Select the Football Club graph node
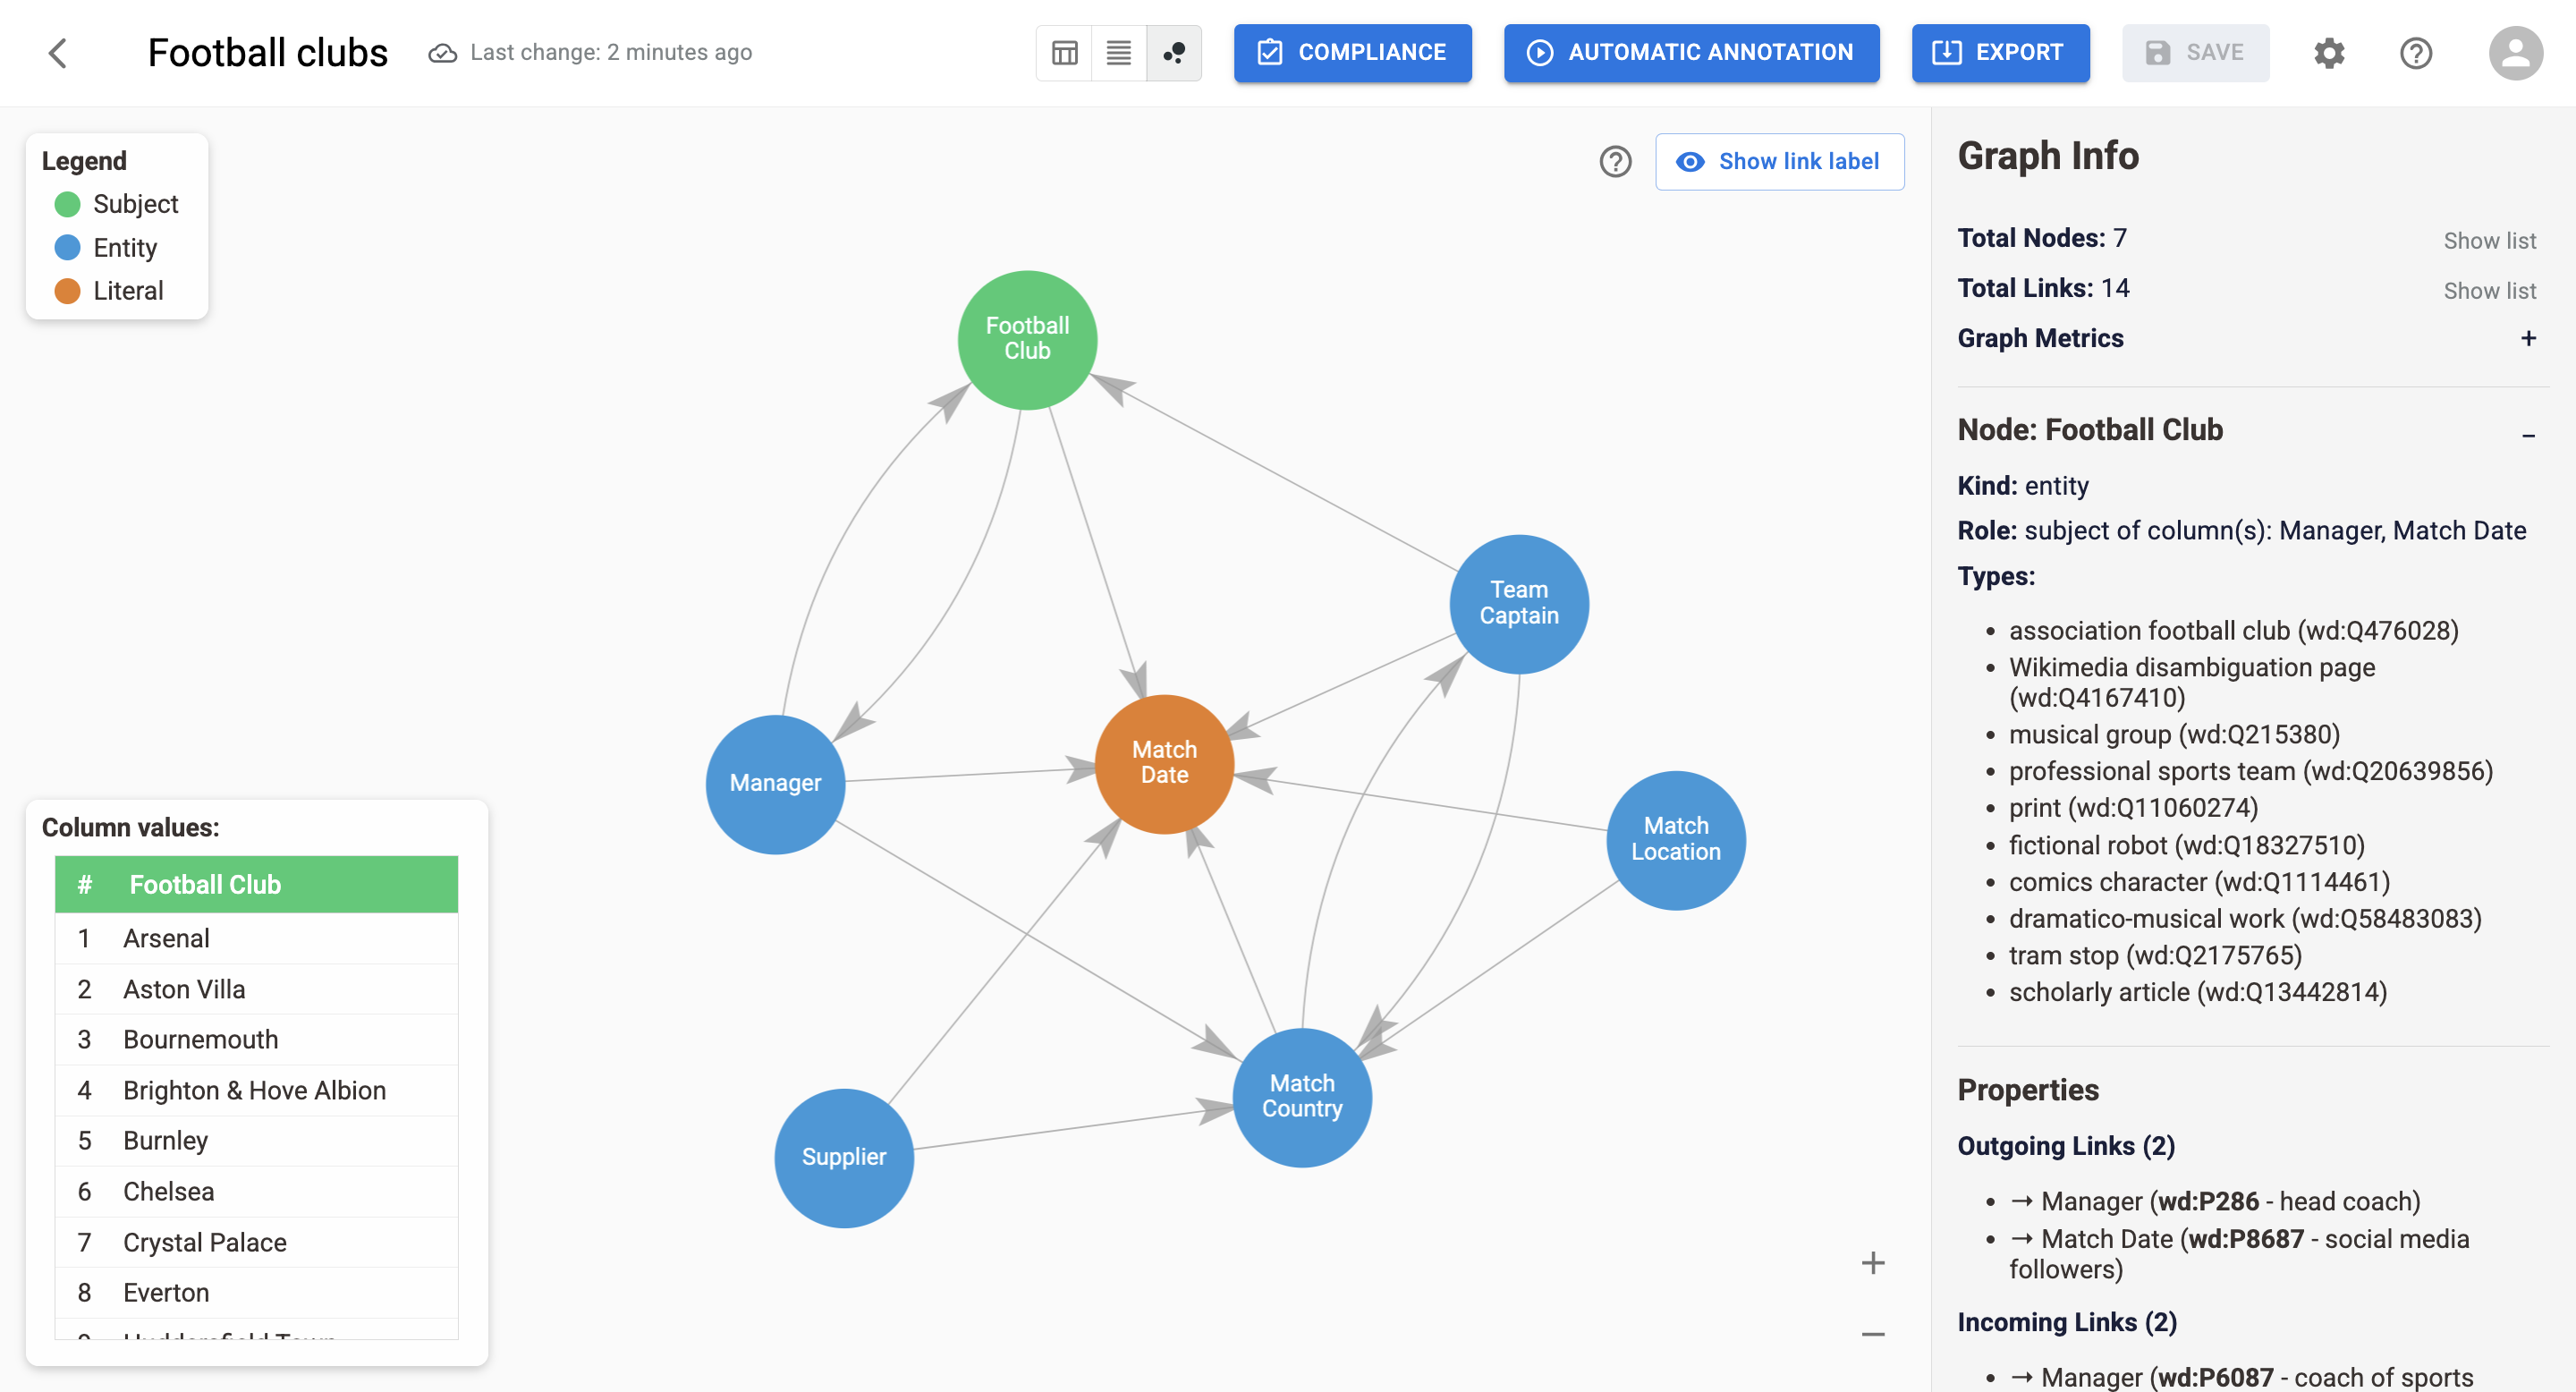 (1027, 339)
